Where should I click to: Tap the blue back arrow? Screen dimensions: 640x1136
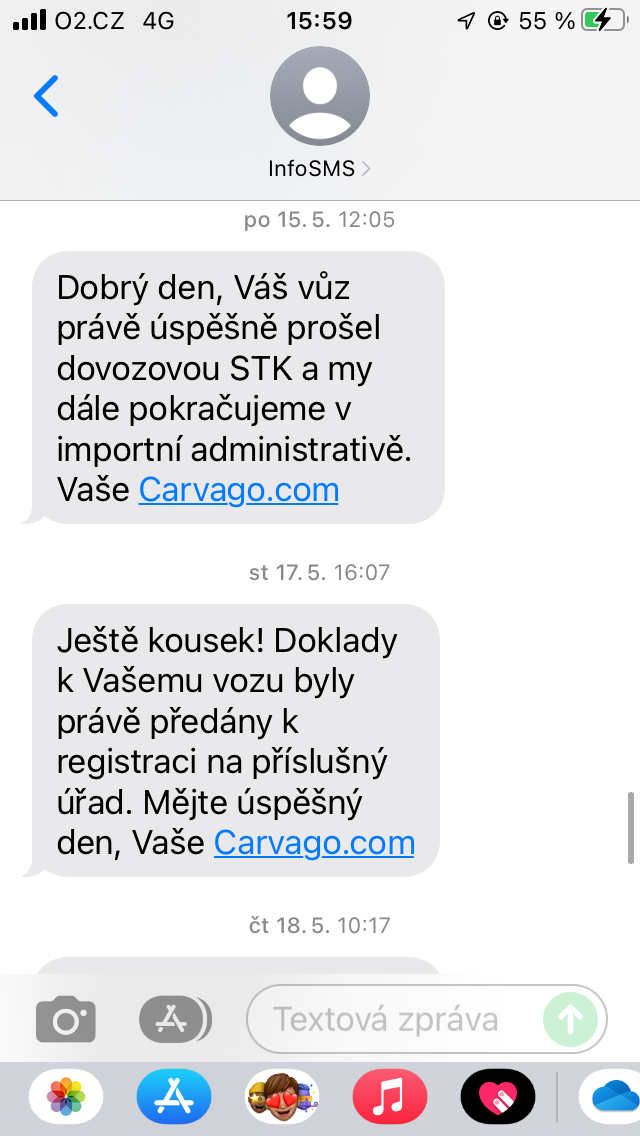click(46, 96)
